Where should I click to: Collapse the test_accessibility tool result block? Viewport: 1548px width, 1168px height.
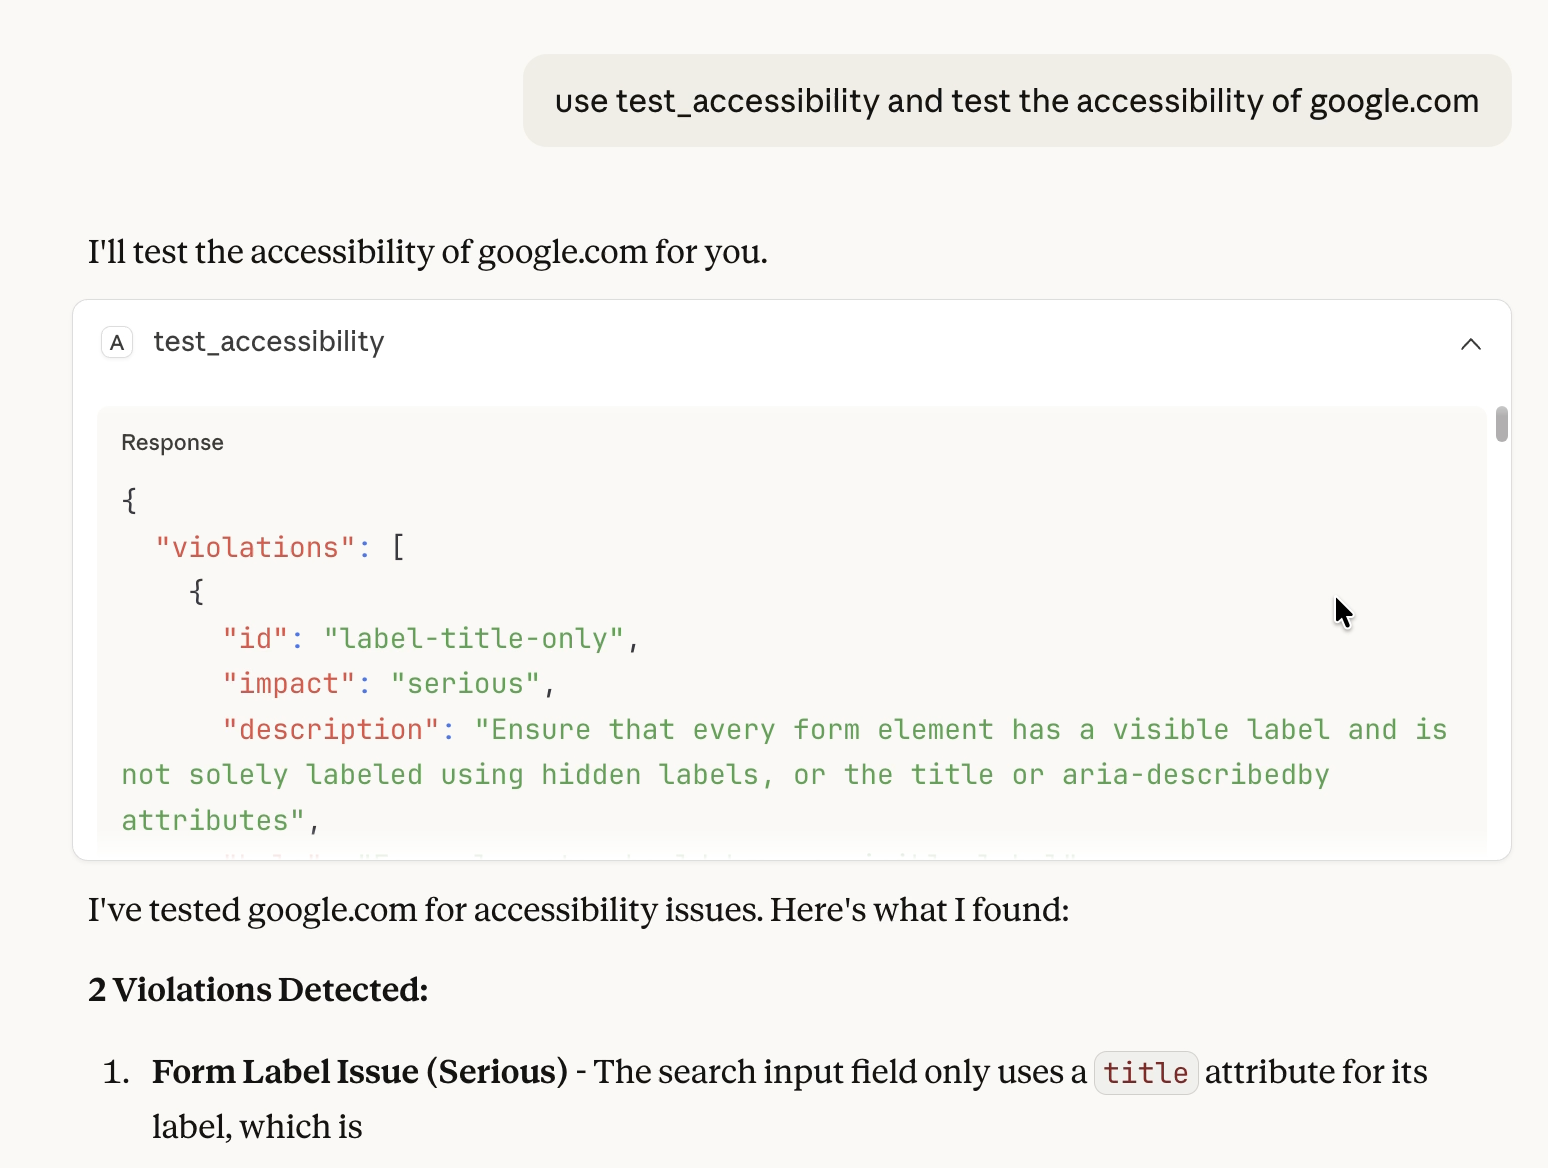tap(1470, 343)
